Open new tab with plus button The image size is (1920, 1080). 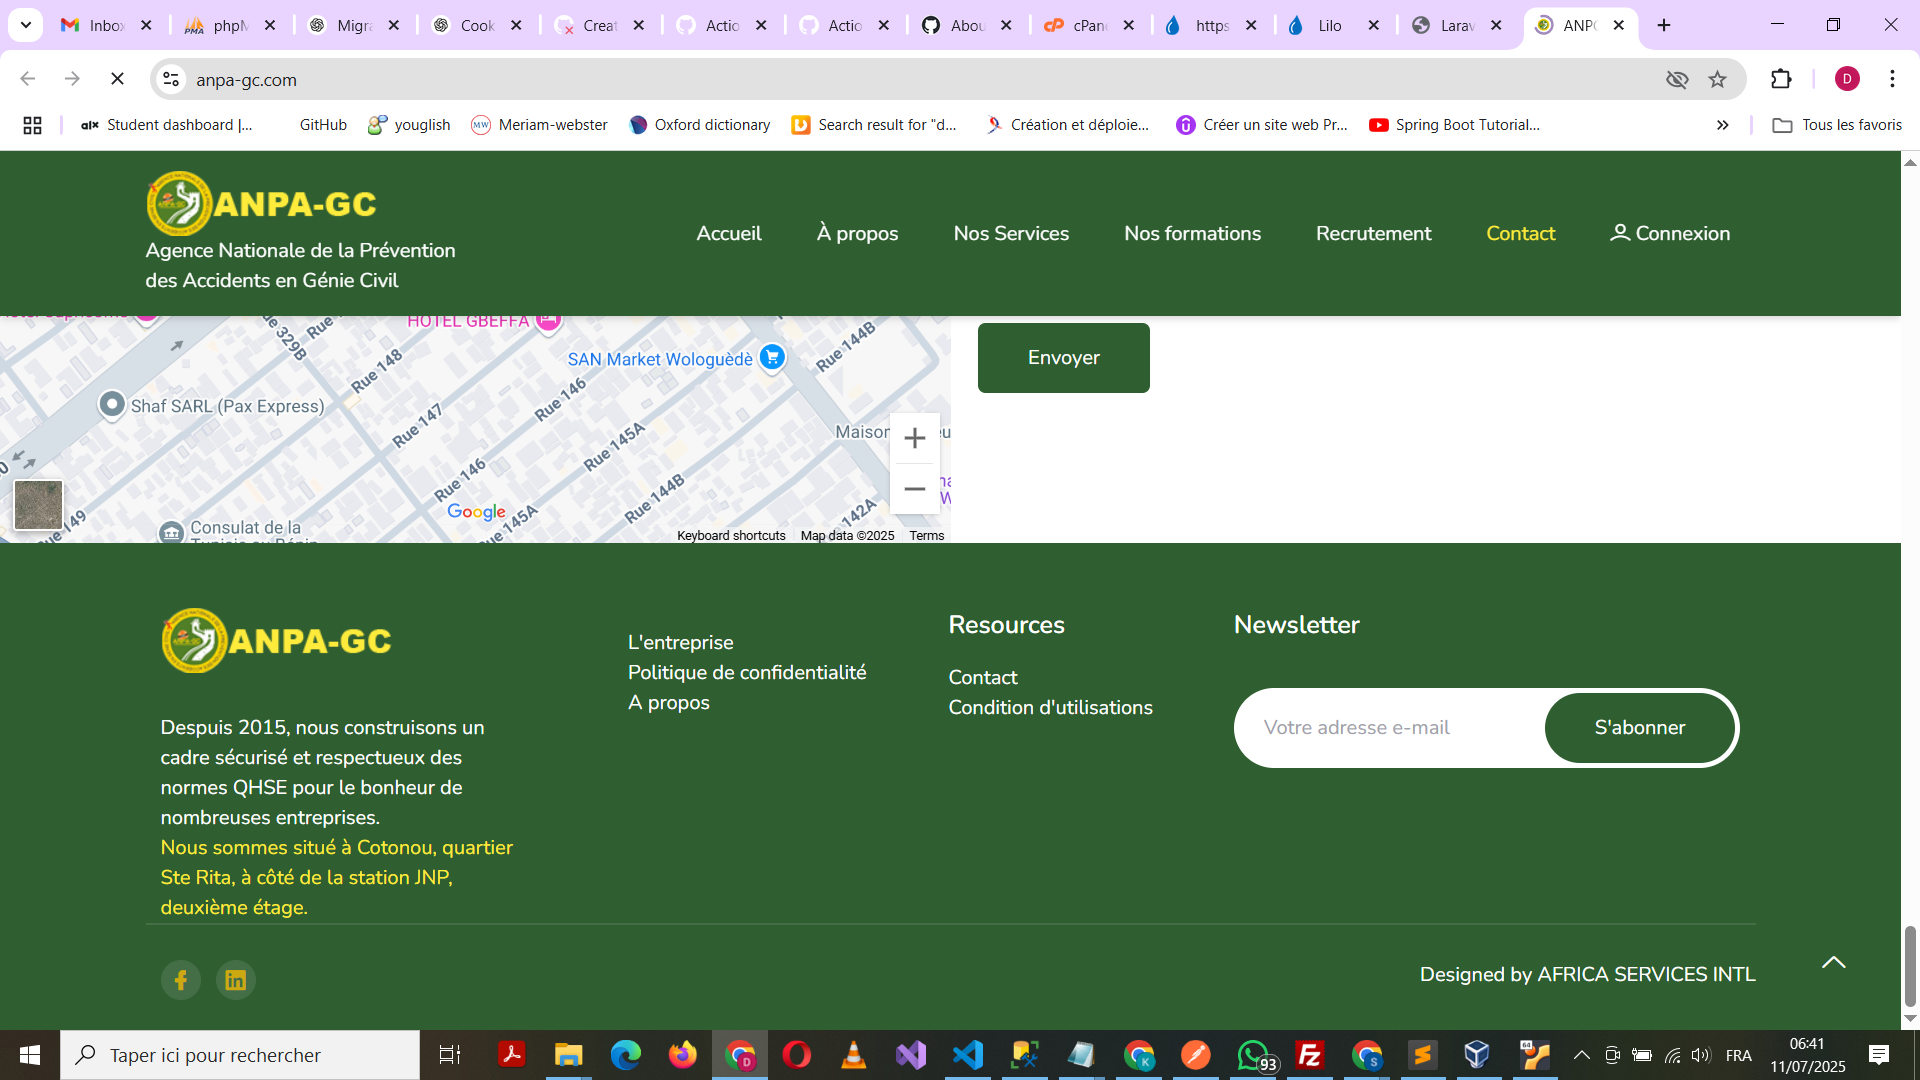click(x=1664, y=25)
